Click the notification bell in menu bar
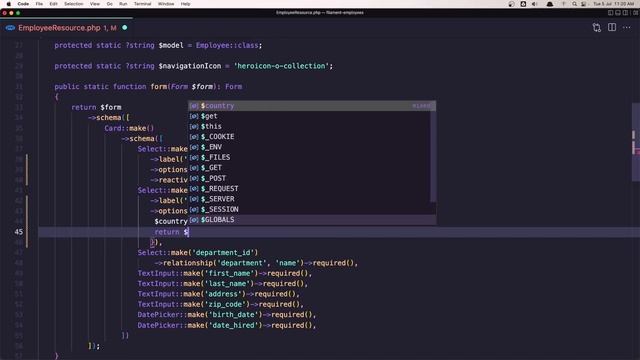The width and height of the screenshot is (640, 360). coord(550,4)
